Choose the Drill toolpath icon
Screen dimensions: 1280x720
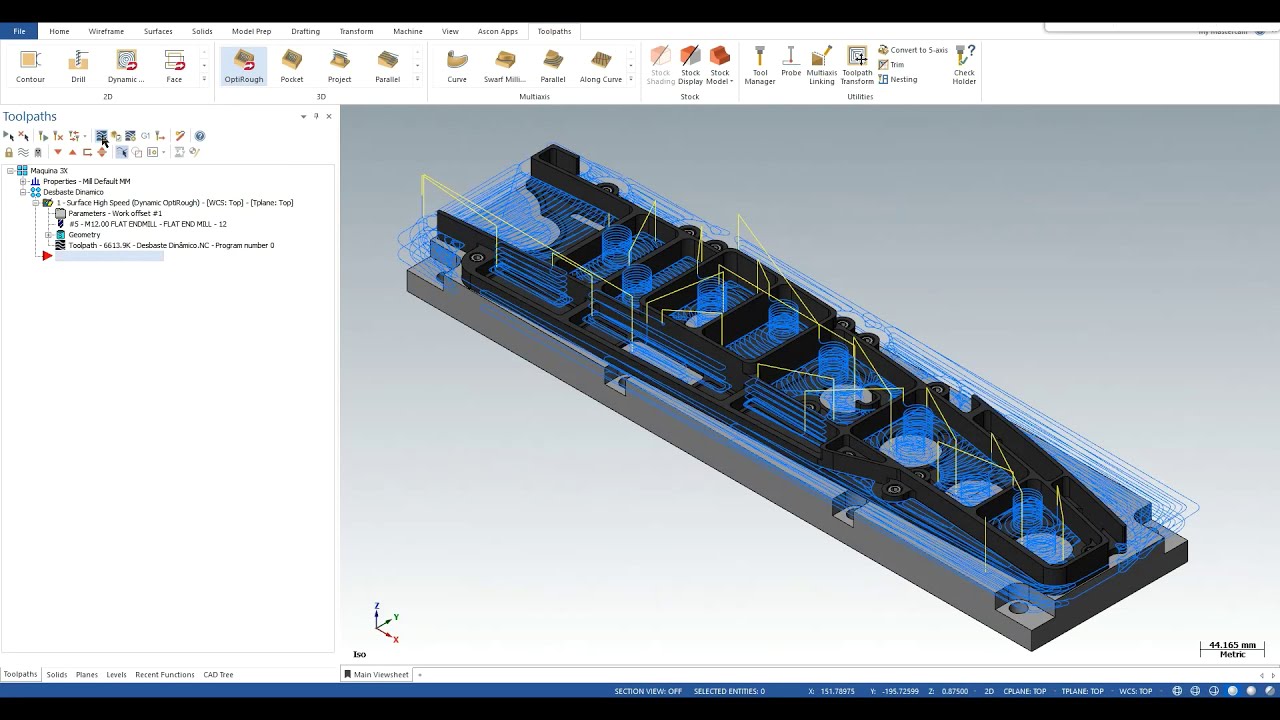[x=78, y=66]
